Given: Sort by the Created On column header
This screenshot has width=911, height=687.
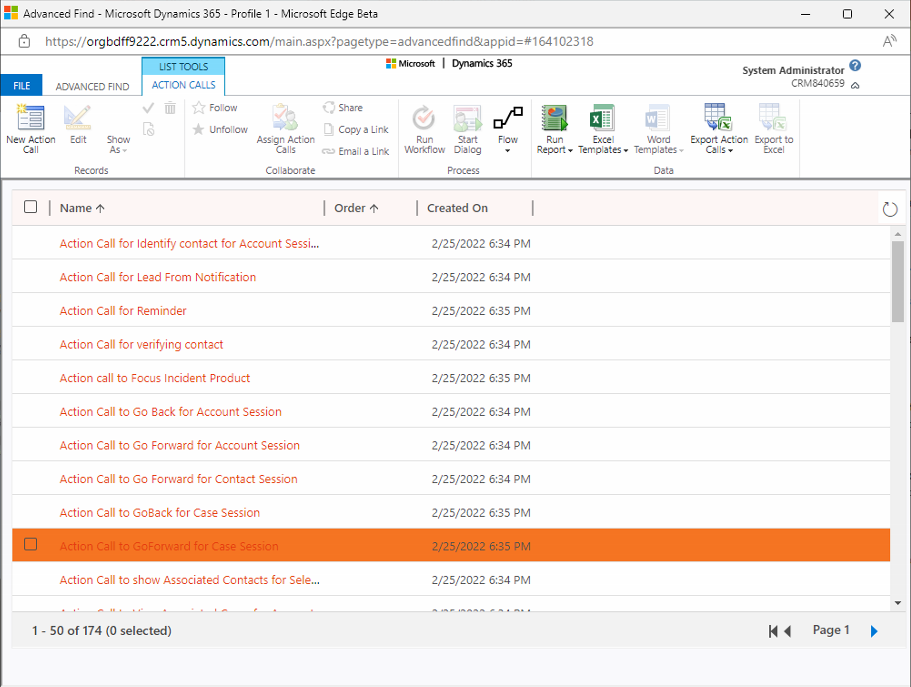Looking at the screenshot, I should click(x=457, y=208).
